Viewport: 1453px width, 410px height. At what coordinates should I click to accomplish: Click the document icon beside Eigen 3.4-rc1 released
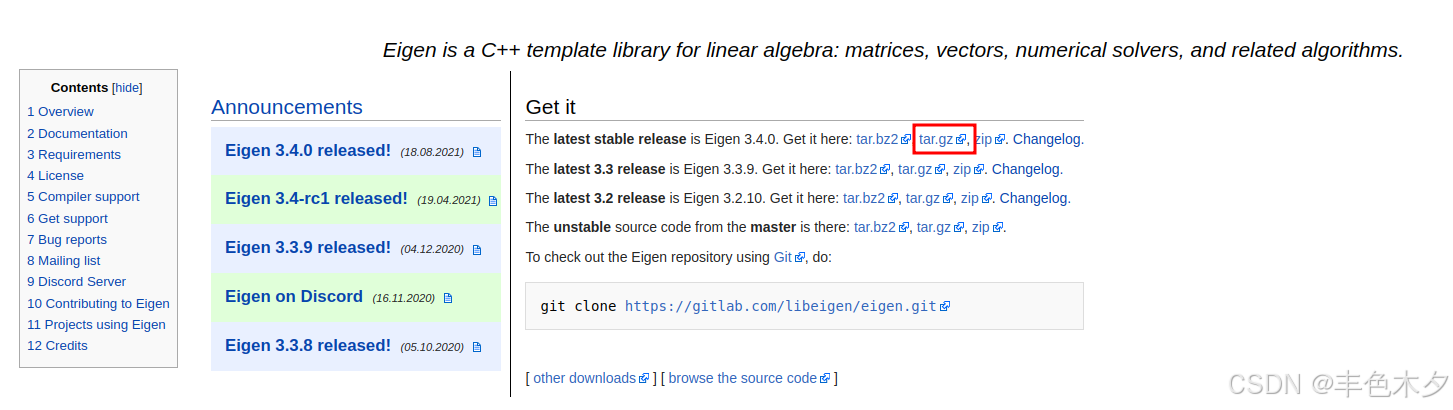click(493, 201)
